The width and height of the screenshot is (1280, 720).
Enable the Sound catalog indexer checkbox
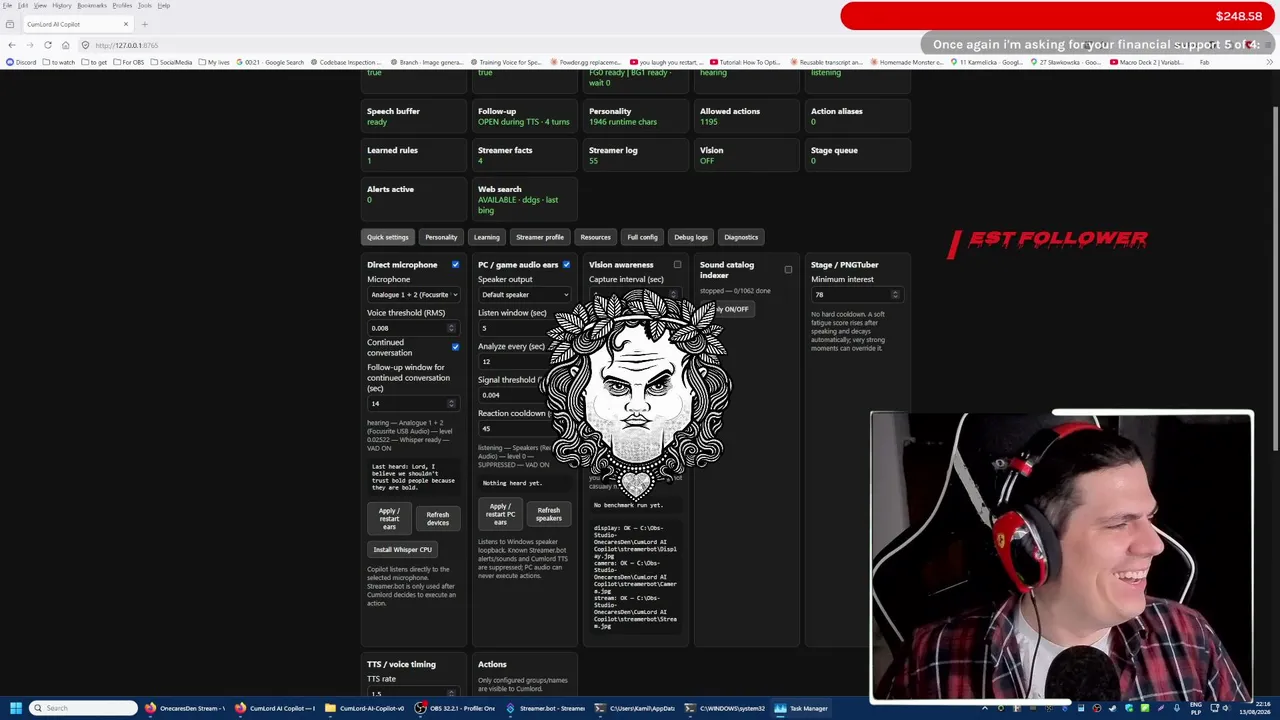[x=788, y=269]
